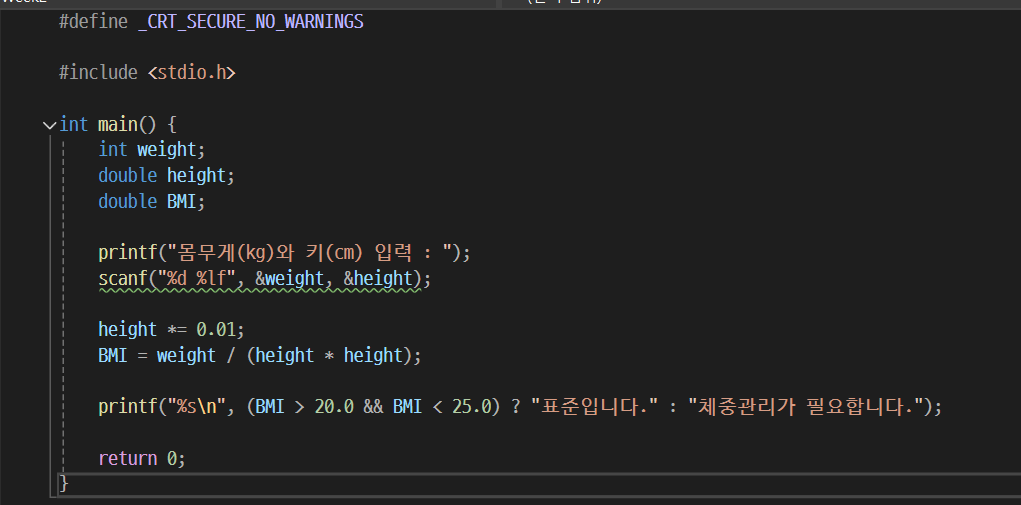Click the closing brace of main
Viewport: 1021px width, 505px height.
64,484
